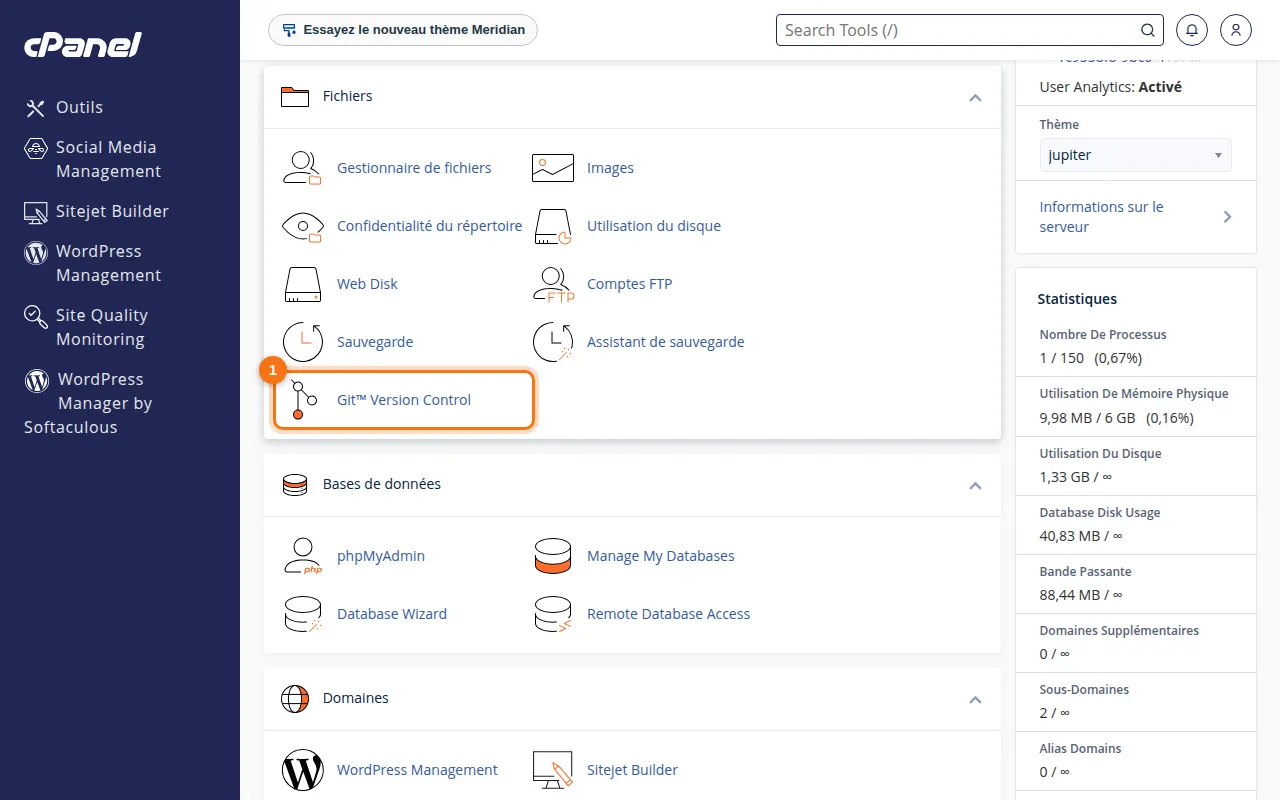
Task: Open the user account icon
Action: 1236,30
